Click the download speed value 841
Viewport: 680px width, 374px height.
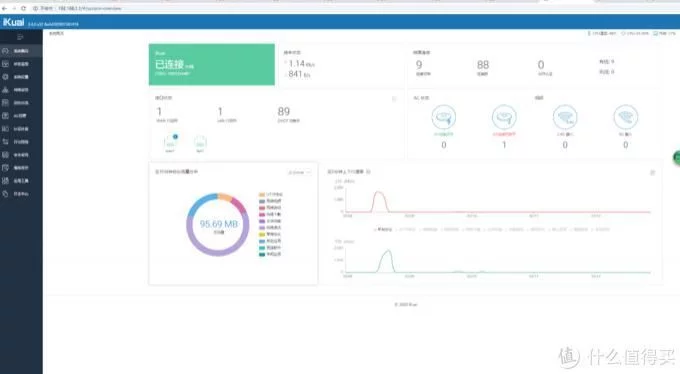point(295,74)
